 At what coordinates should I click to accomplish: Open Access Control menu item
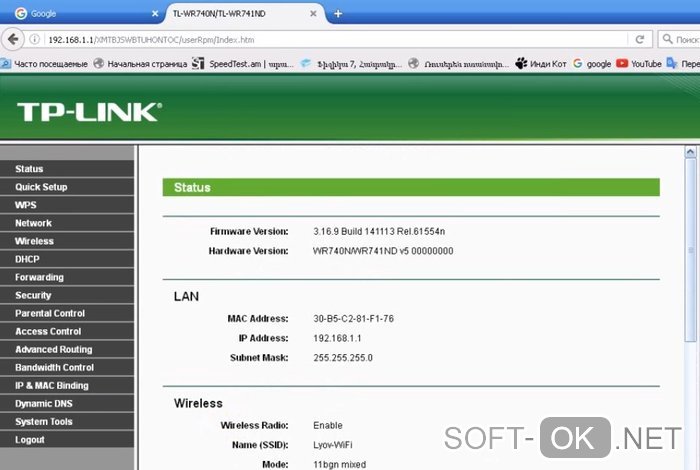(67, 331)
